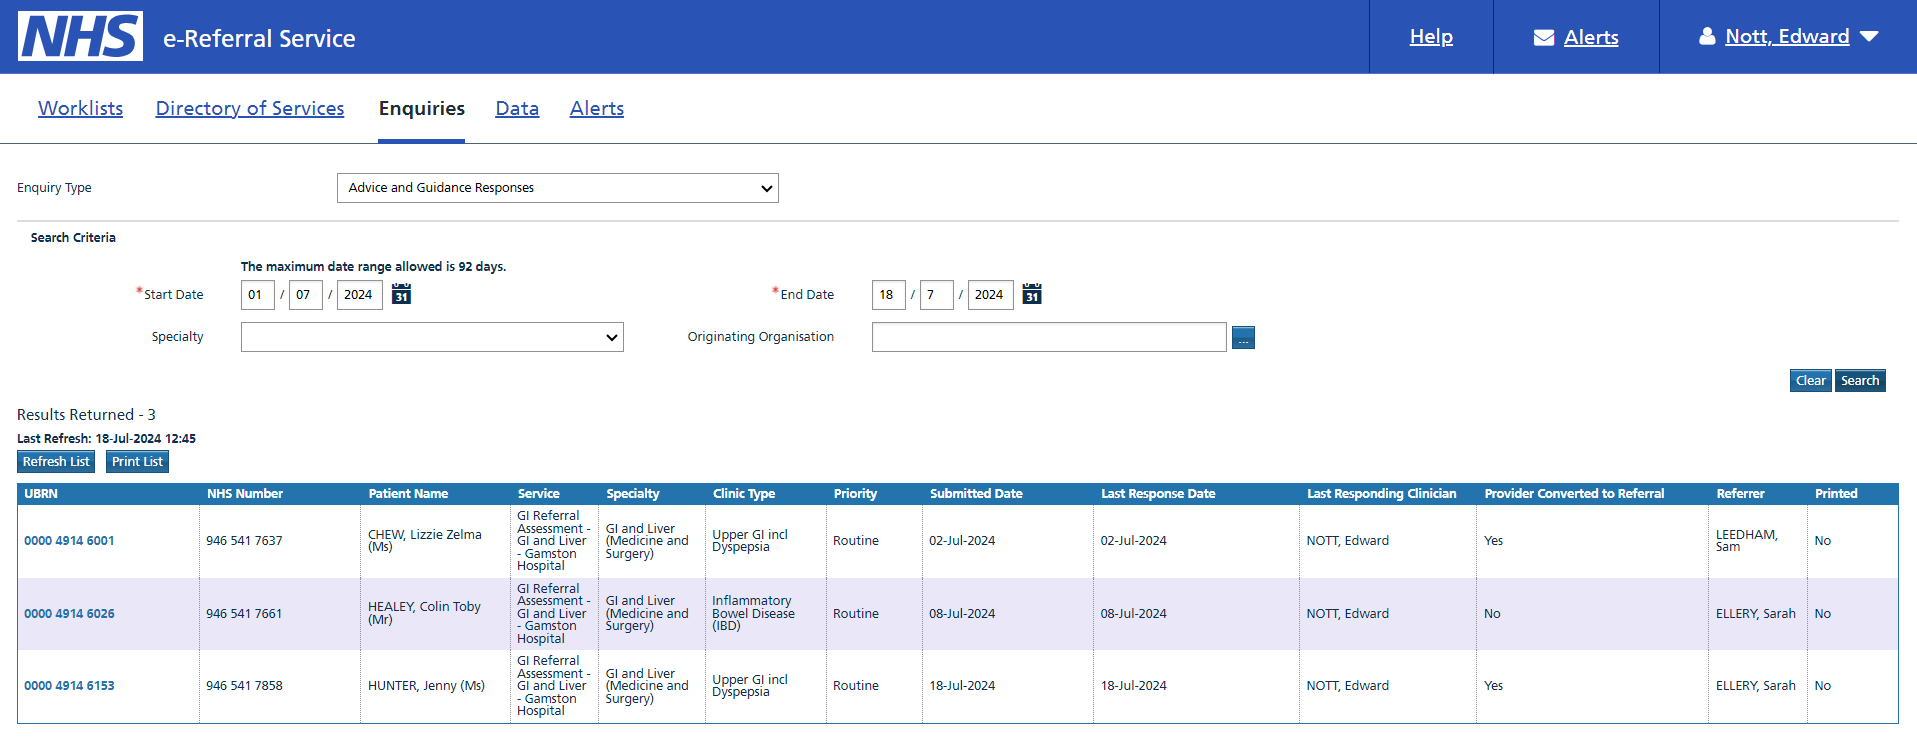The height and width of the screenshot is (756, 1917).
Task: Click the End Date day field
Action: point(889,295)
